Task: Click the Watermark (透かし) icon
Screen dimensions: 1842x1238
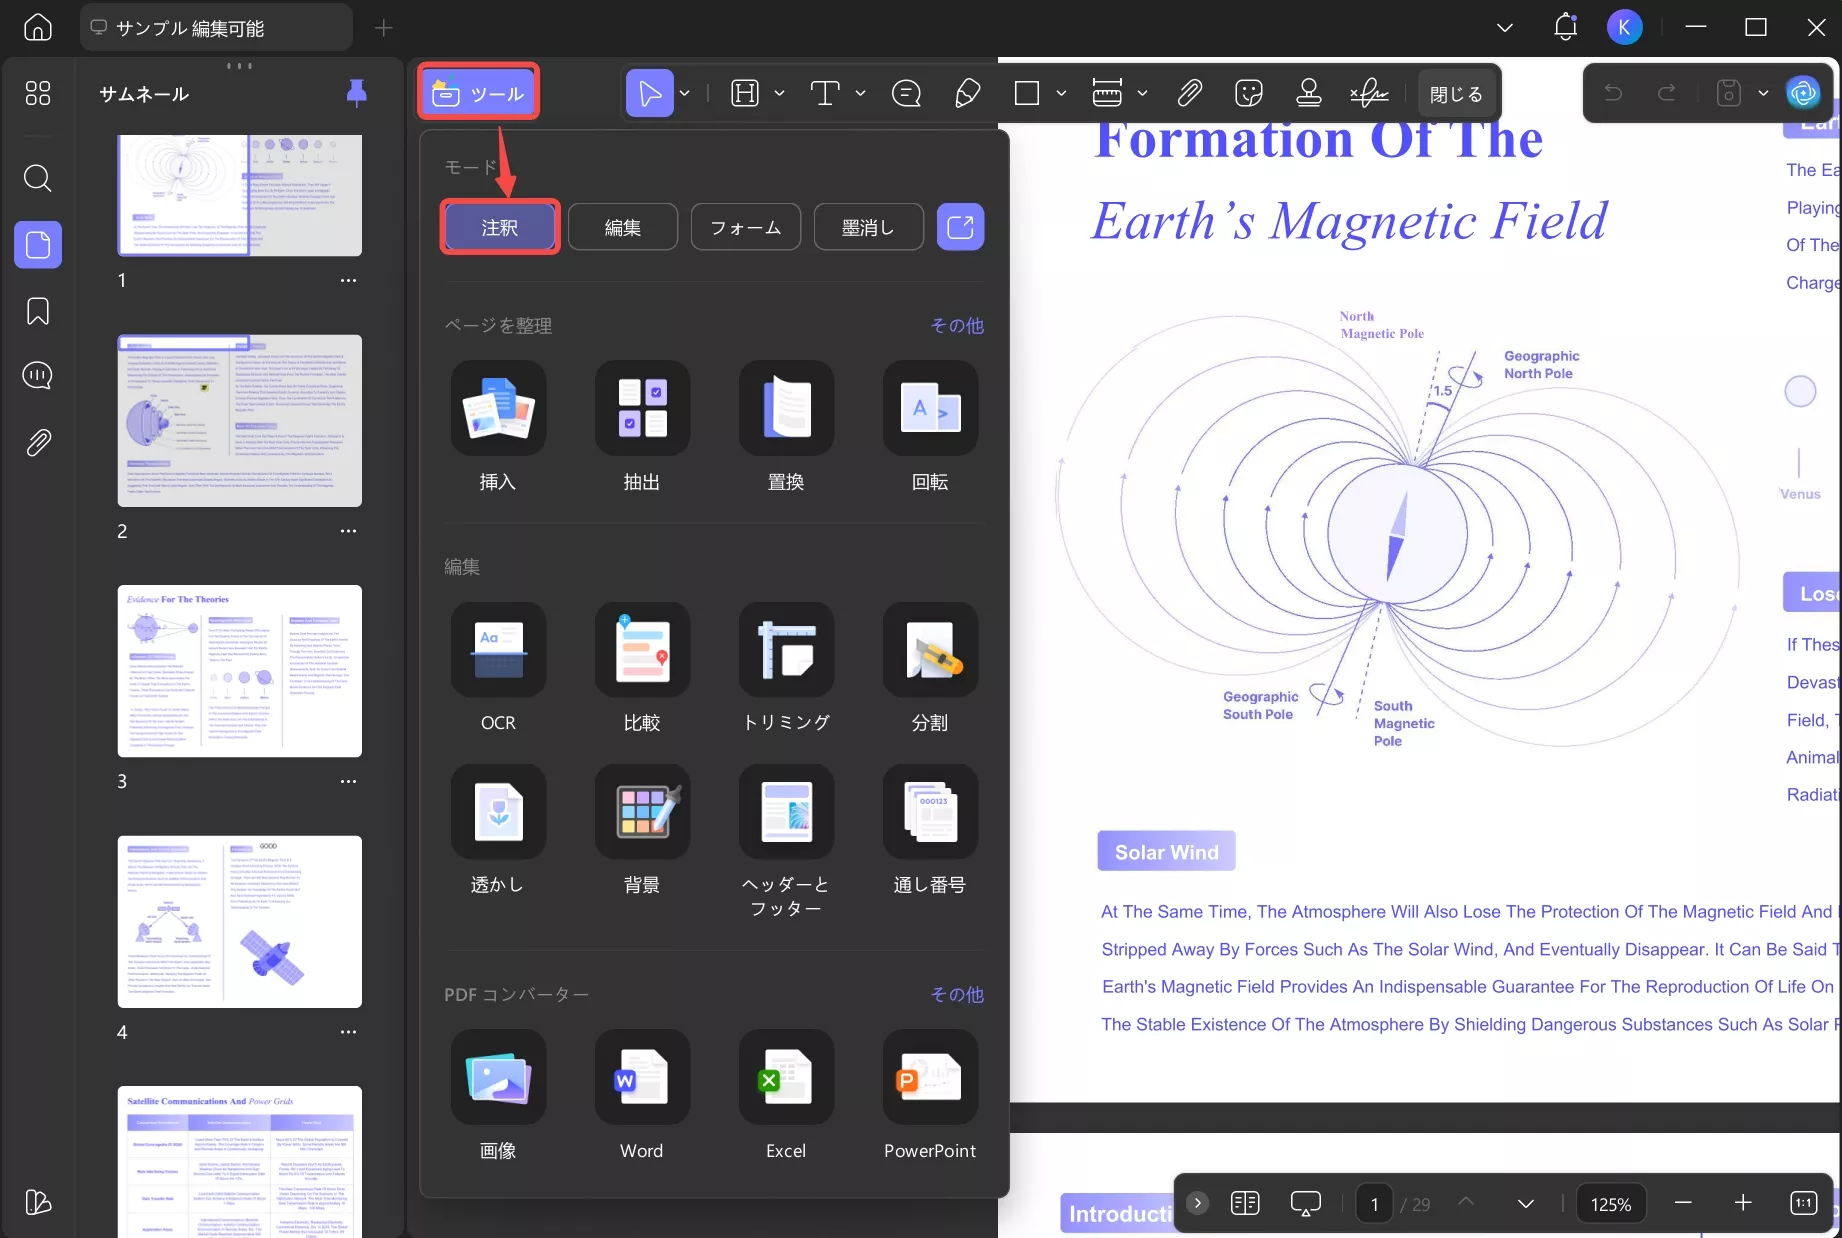Action: (x=498, y=812)
